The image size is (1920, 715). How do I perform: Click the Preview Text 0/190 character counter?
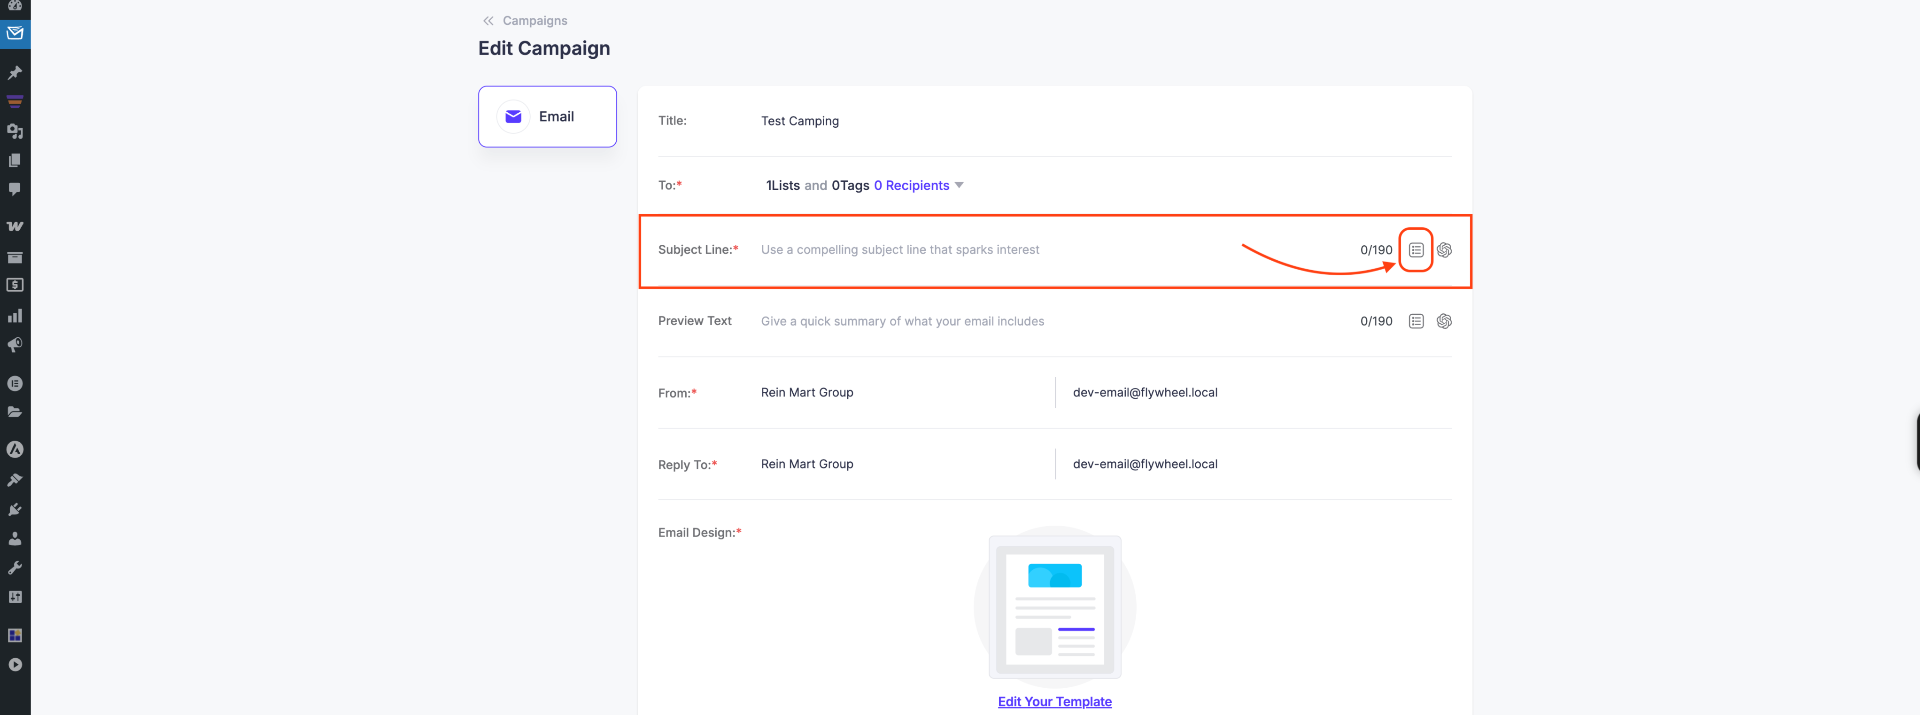point(1376,321)
